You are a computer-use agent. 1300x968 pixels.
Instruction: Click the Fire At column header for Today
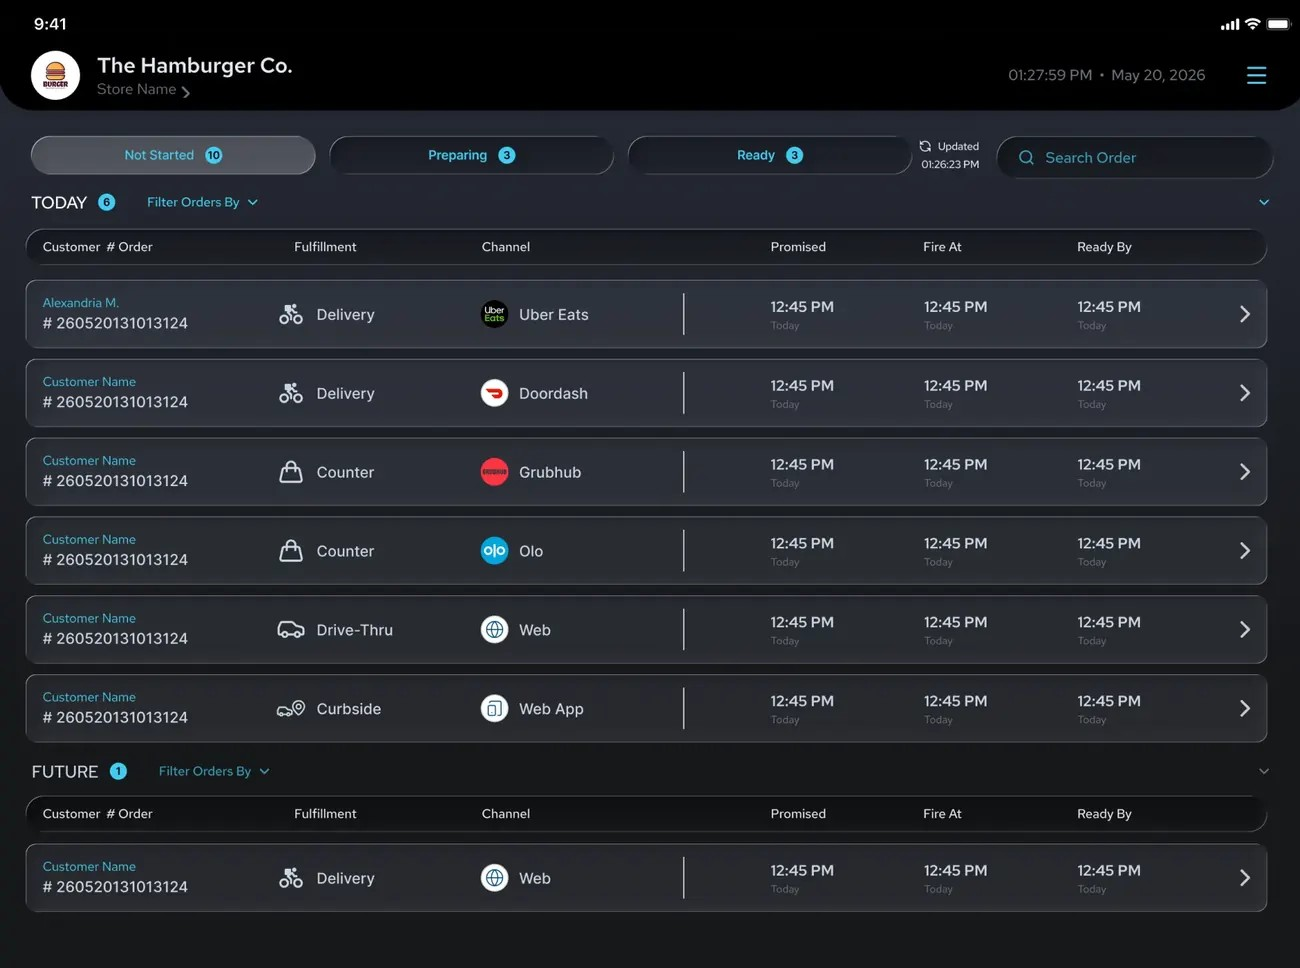click(942, 247)
